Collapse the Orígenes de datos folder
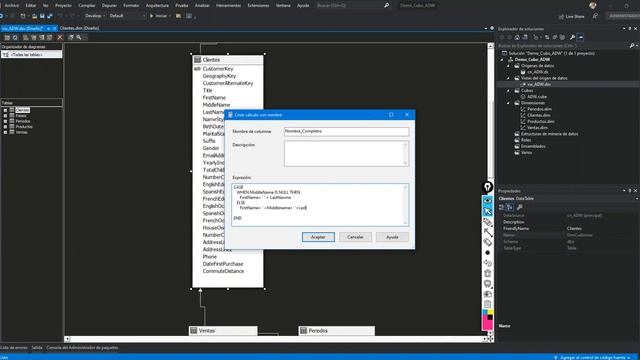The width and height of the screenshot is (640, 360). [x=509, y=66]
